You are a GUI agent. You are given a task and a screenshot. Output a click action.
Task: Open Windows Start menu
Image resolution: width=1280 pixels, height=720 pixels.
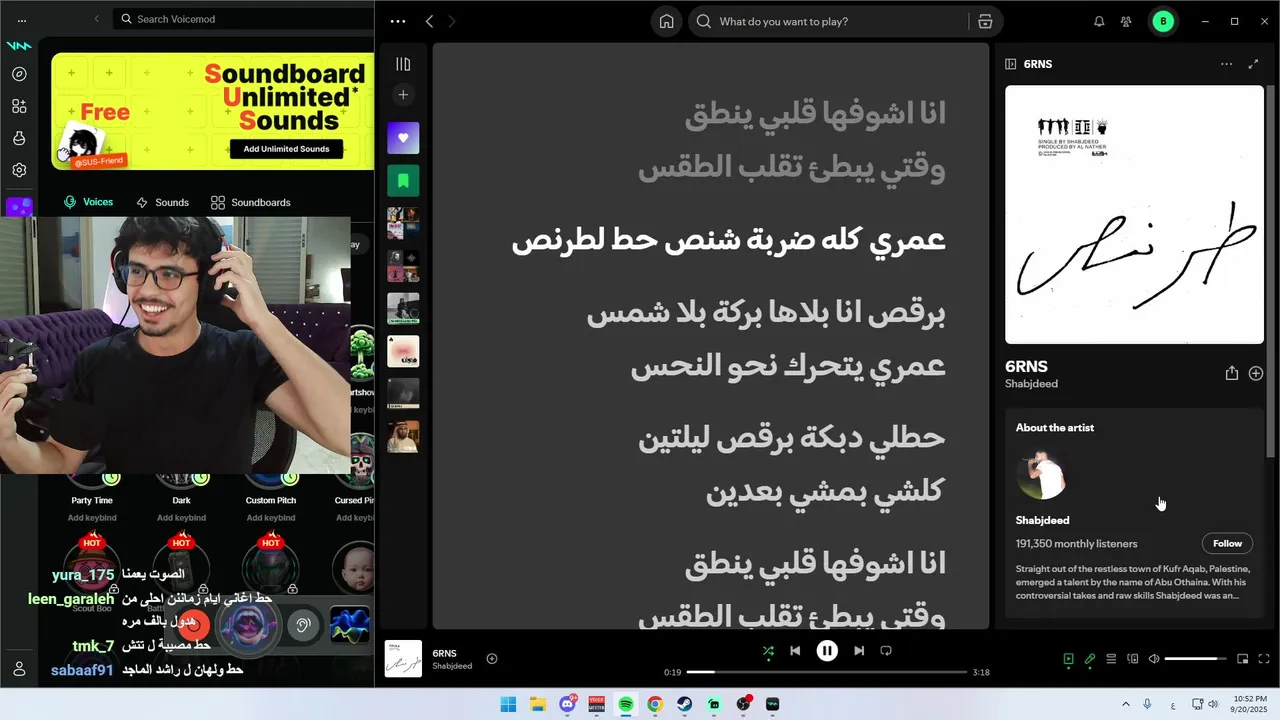point(508,704)
